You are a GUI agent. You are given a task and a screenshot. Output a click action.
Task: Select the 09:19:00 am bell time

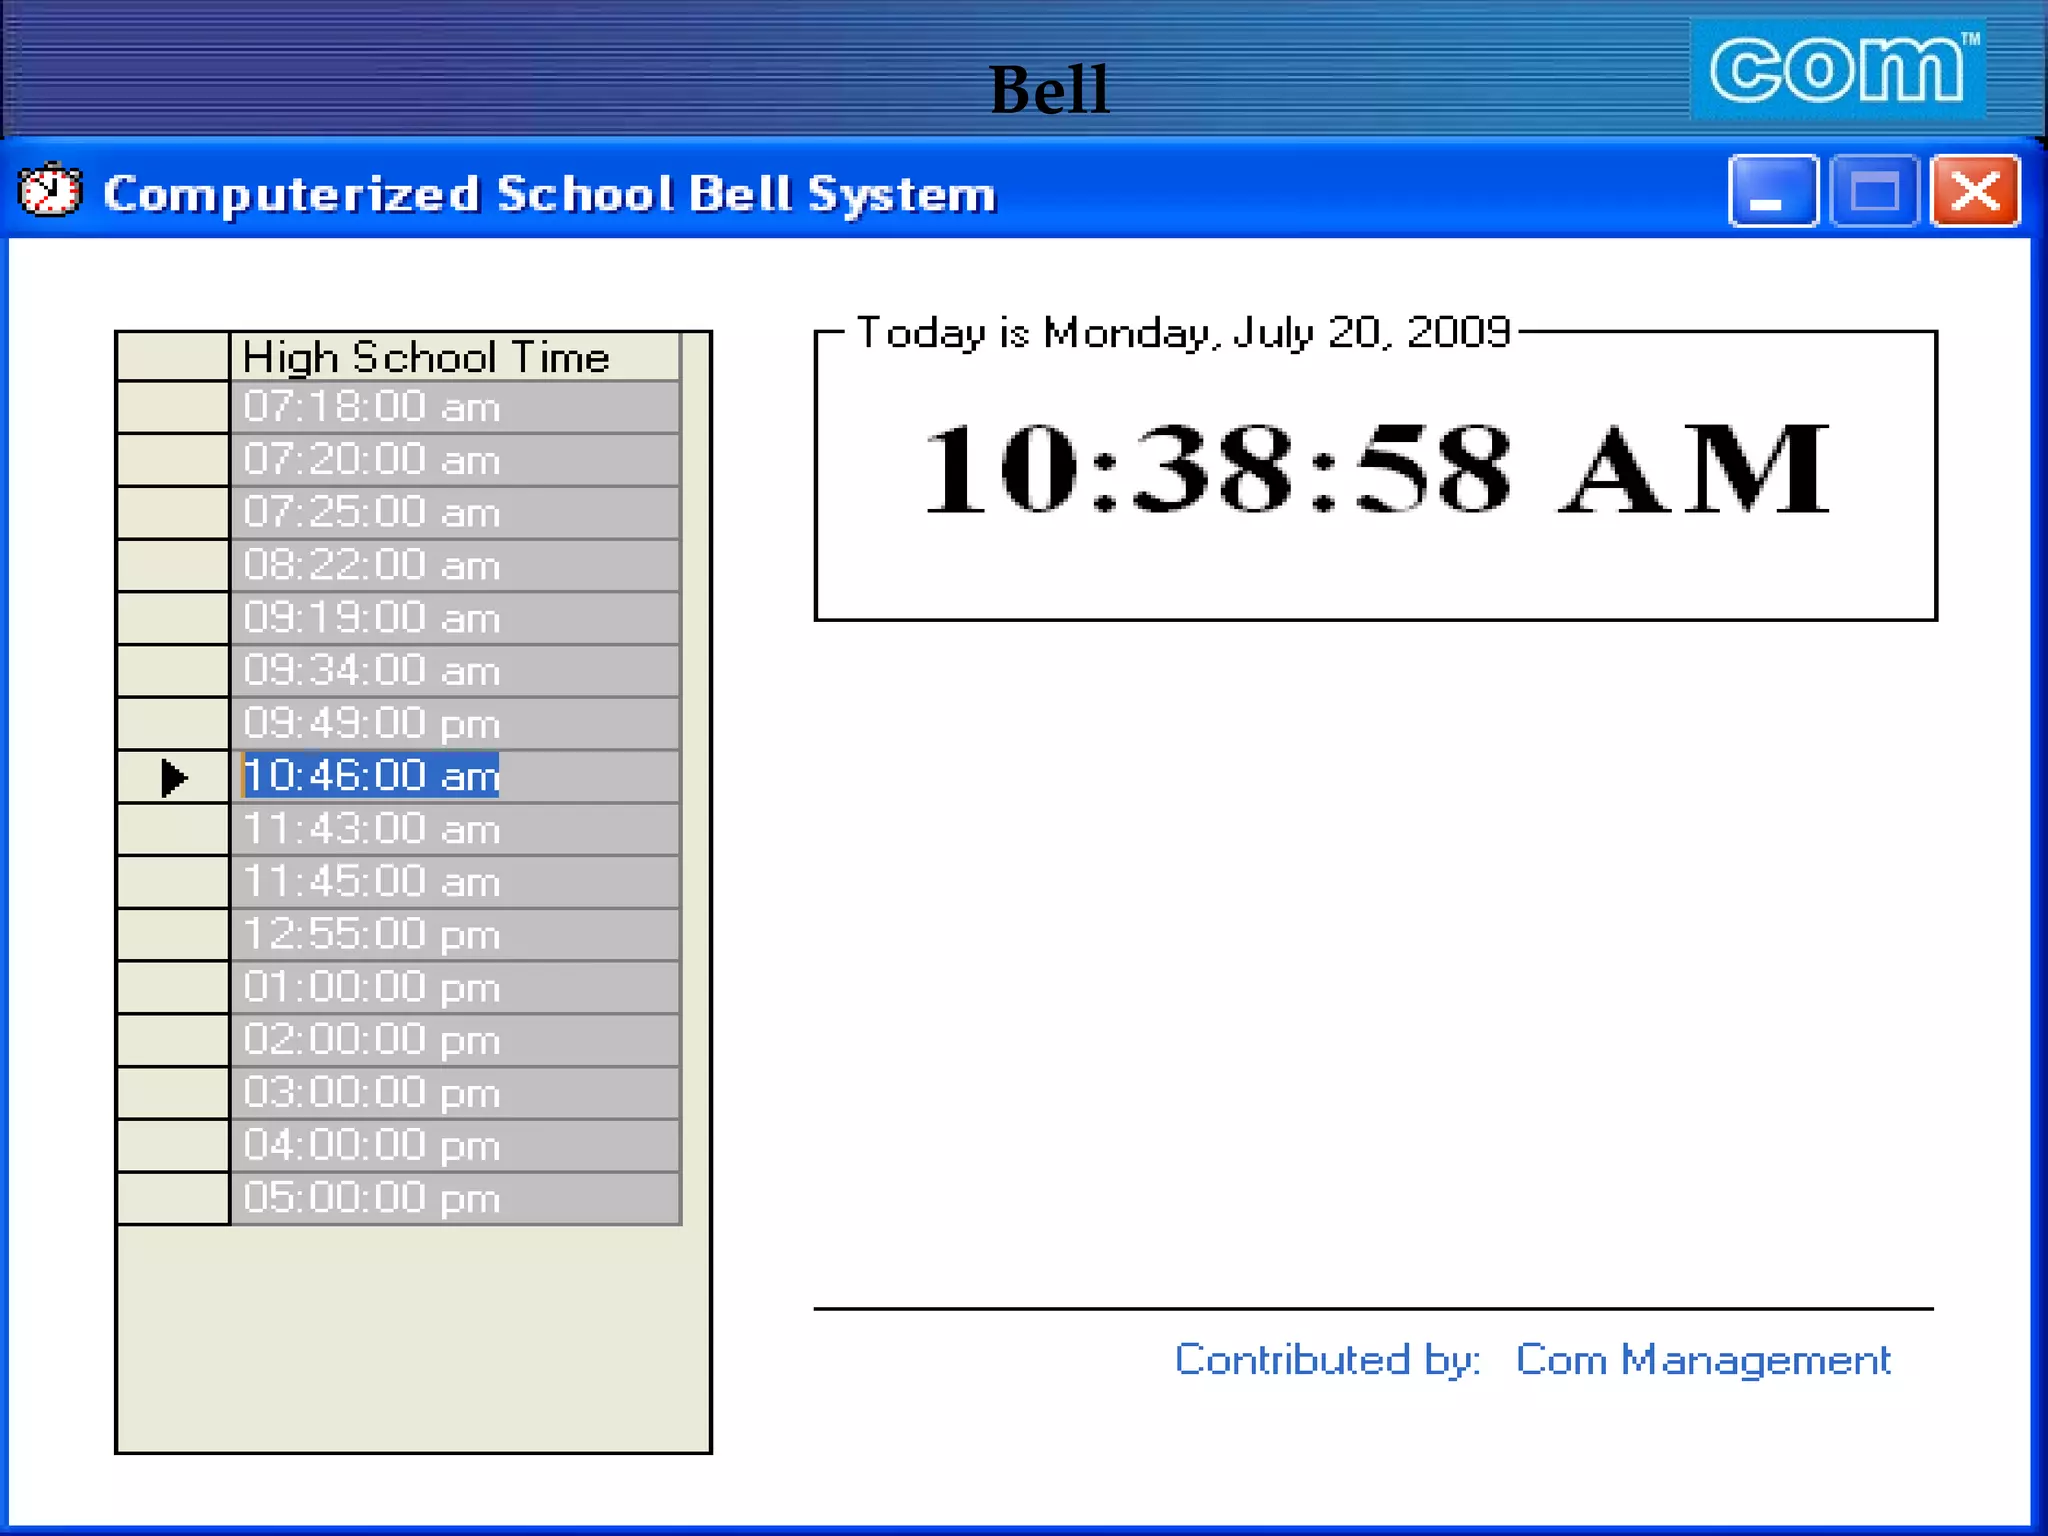(455, 618)
